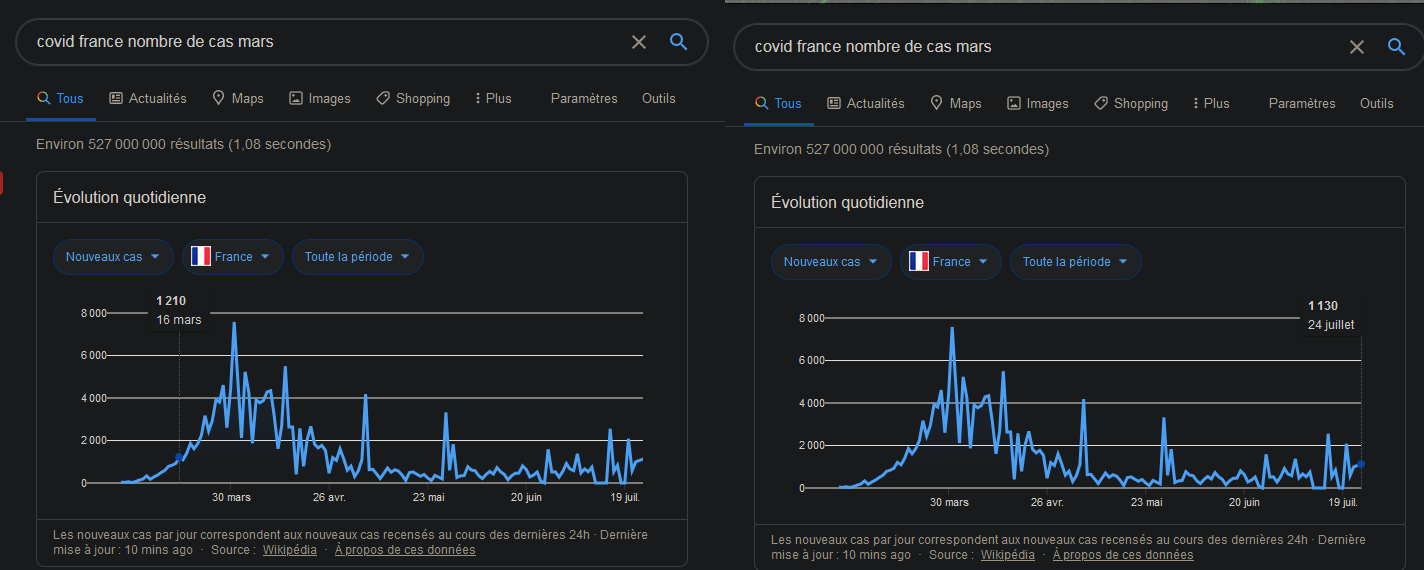Screen dimensions: 1424x570
Task: Click the Maps pin icon in the left window
Action: click(218, 98)
